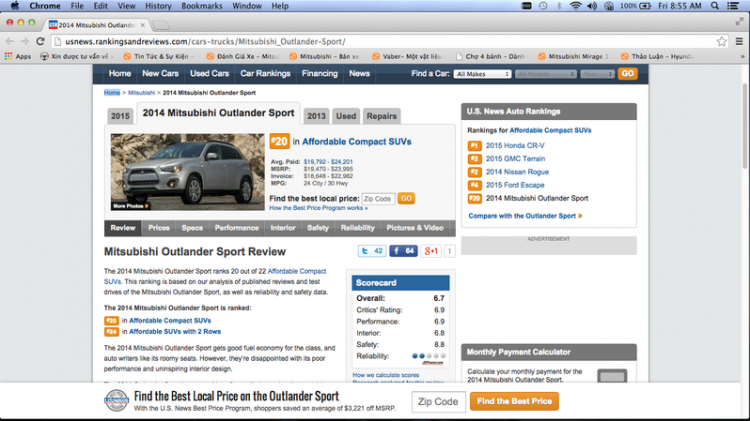Click the Time Machine clock icon
The height and width of the screenshot is (421, 750).
pyautogui.click(x=543, y=6)
